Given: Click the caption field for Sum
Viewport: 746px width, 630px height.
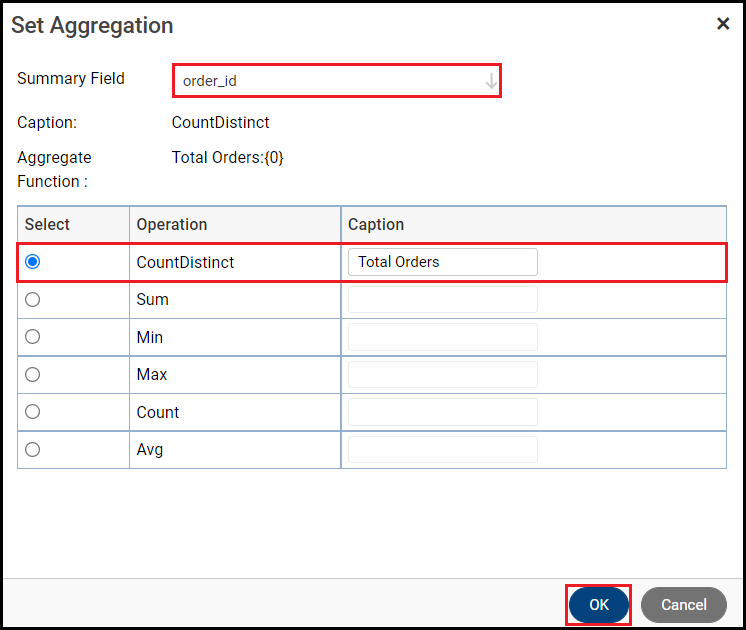Looking at the screenshot, I should [x=442, y=299].
